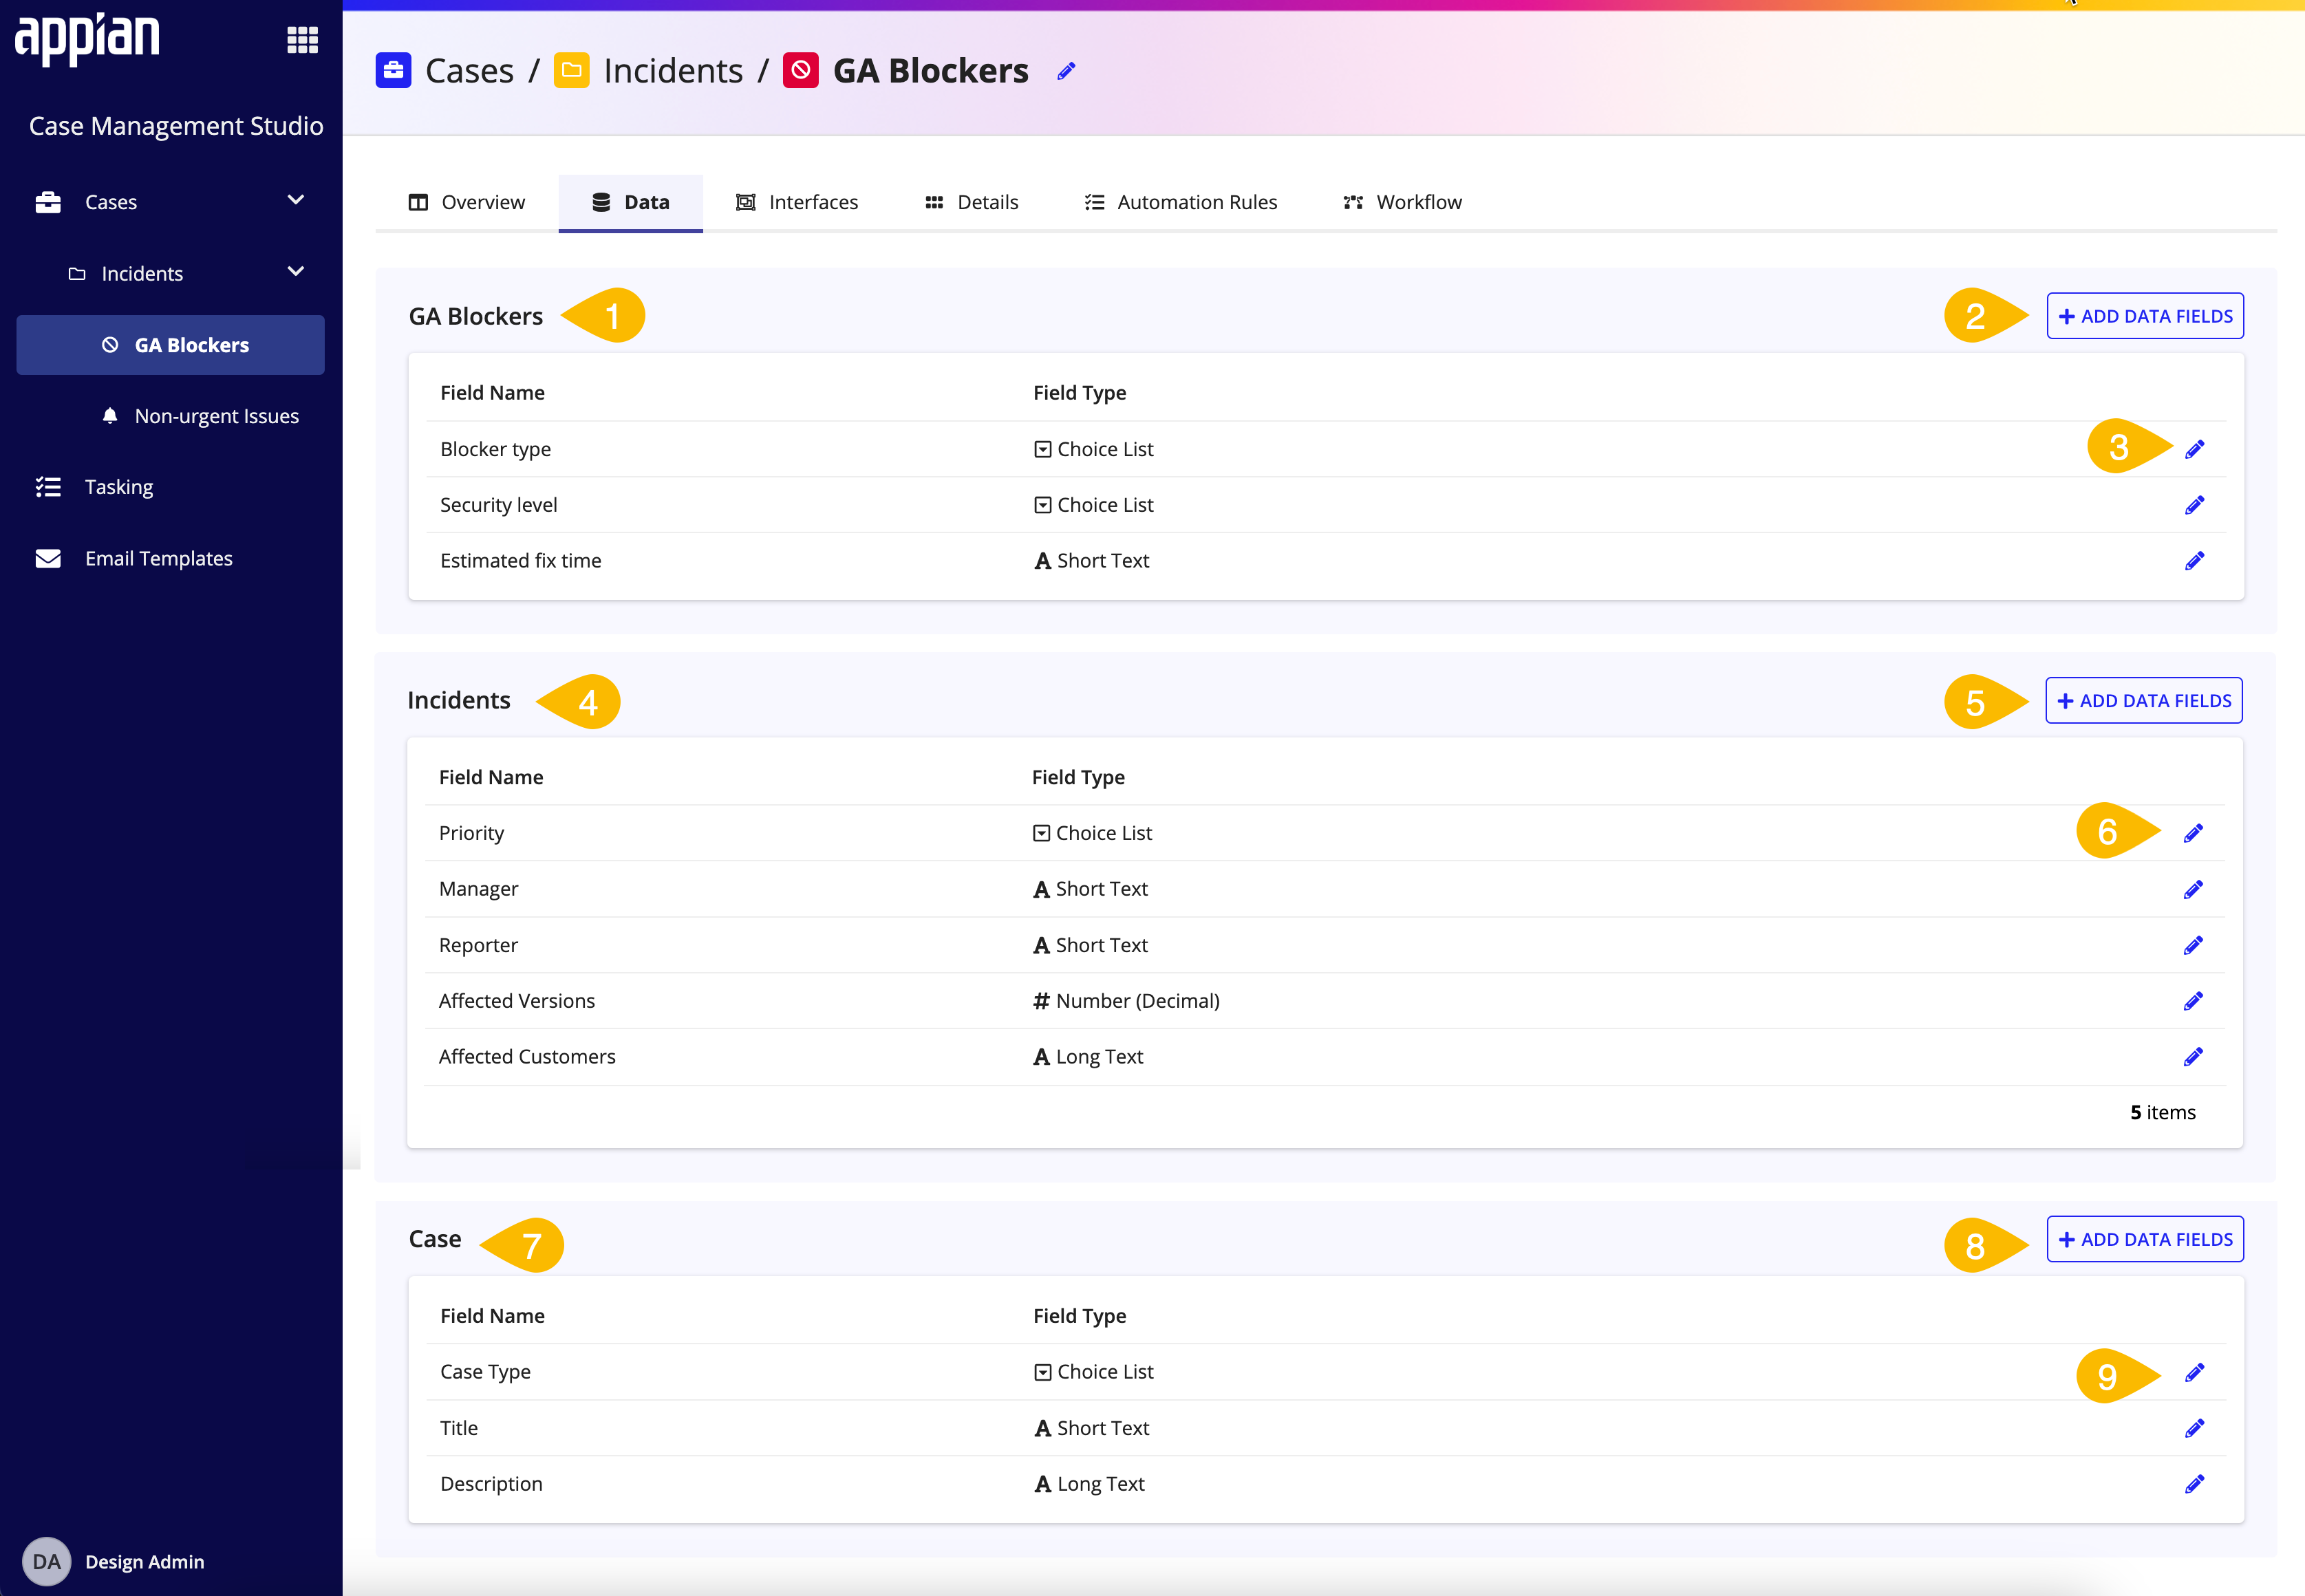
Task: Select the Title field name
Action: tap(459, 1428)
